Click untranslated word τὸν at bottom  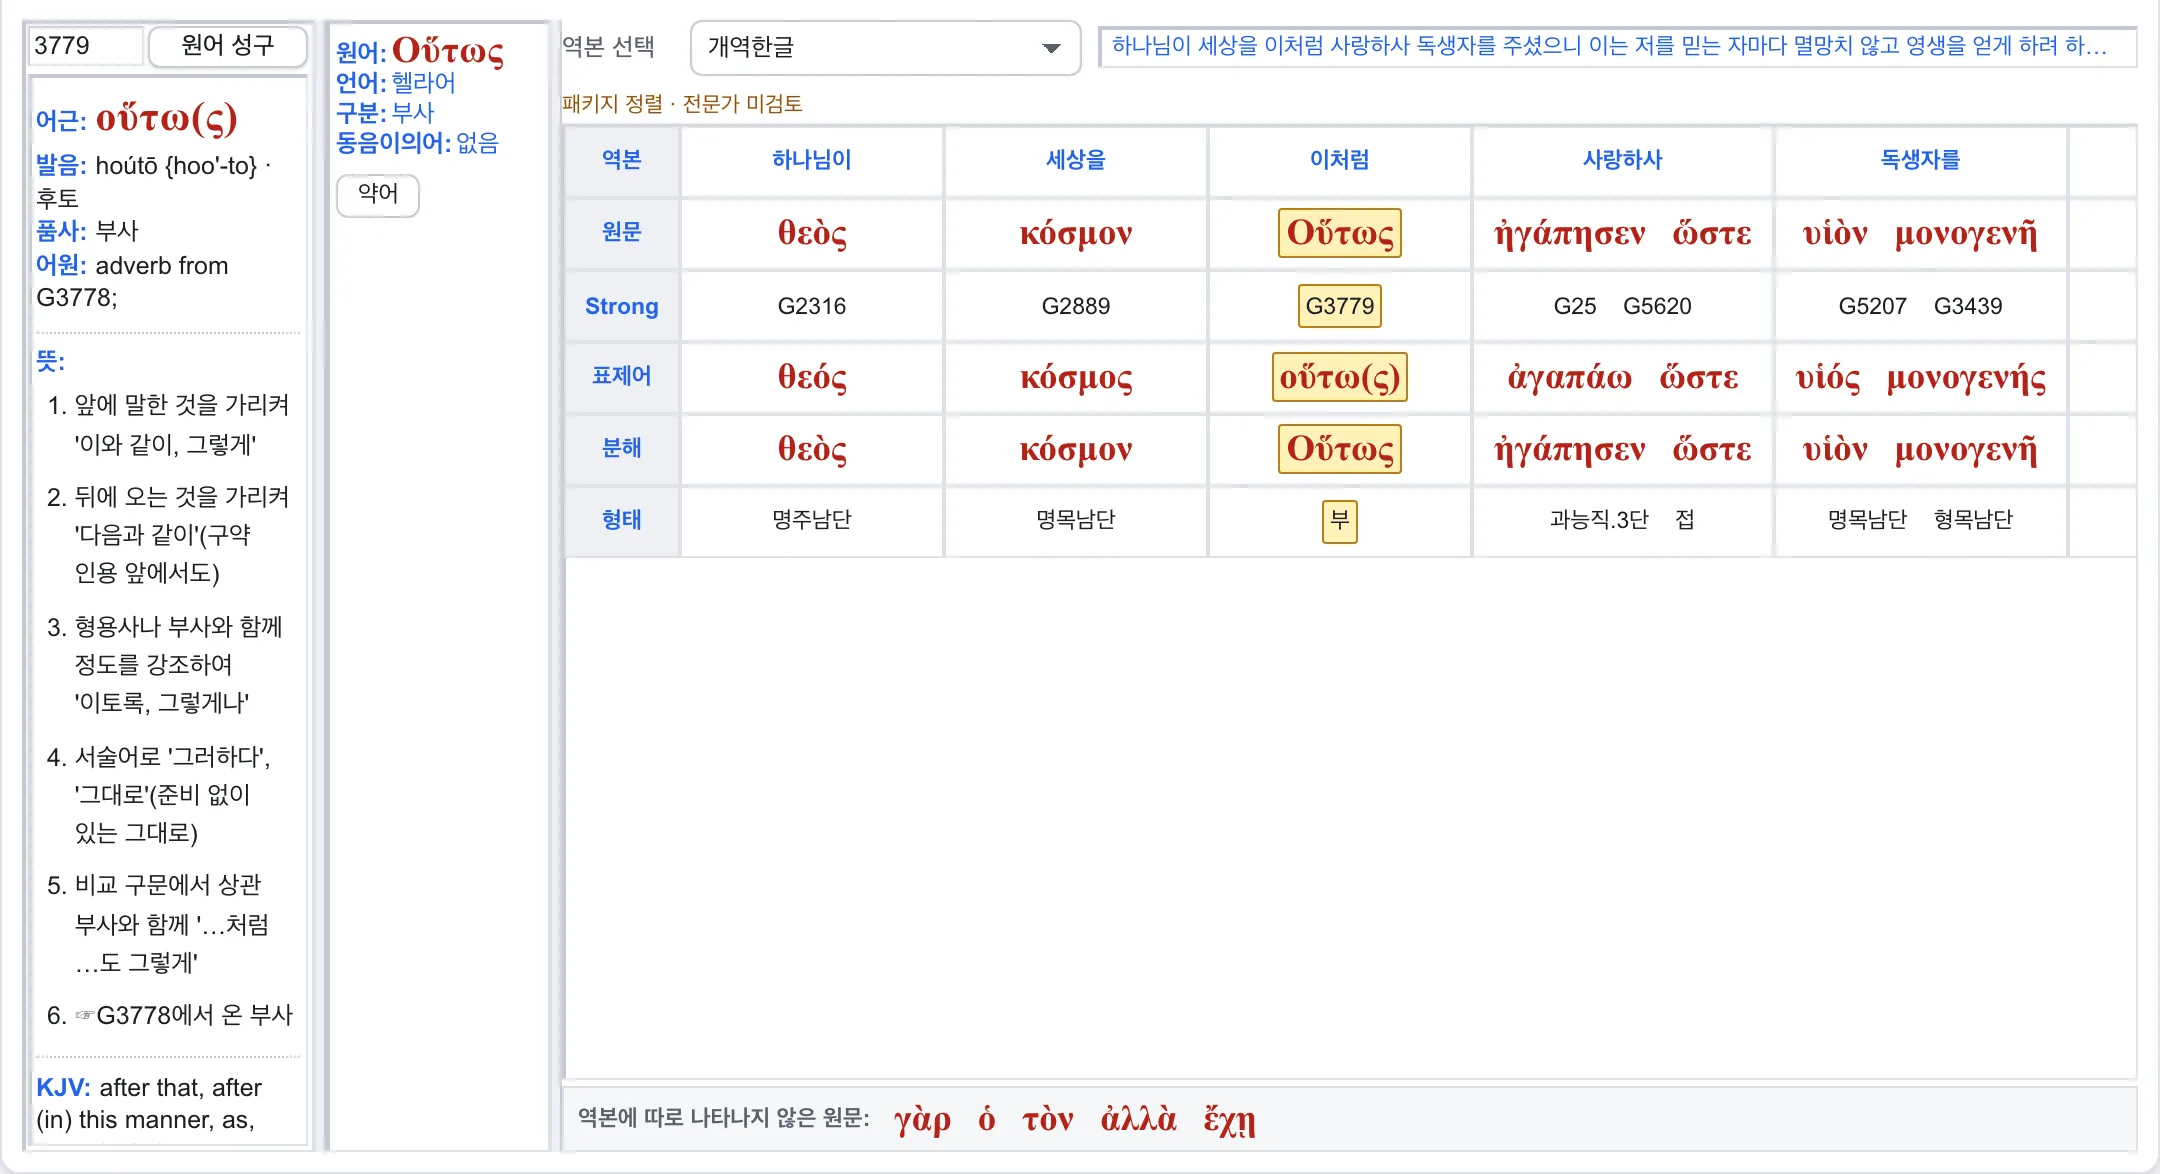pyautogui.click(x=1047, y=1119)
